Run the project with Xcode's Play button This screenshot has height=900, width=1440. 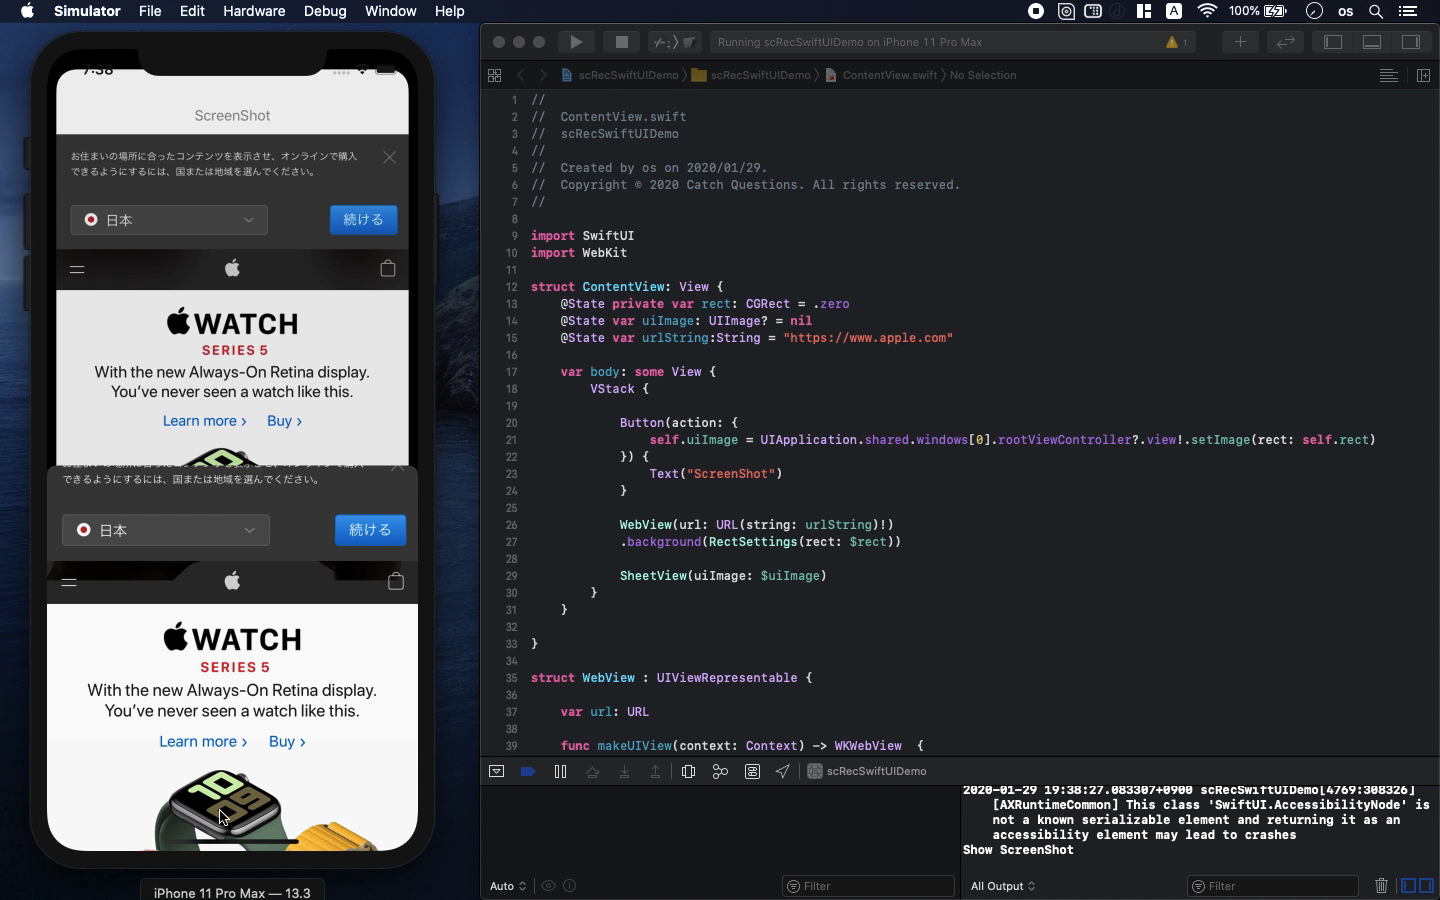575,42
